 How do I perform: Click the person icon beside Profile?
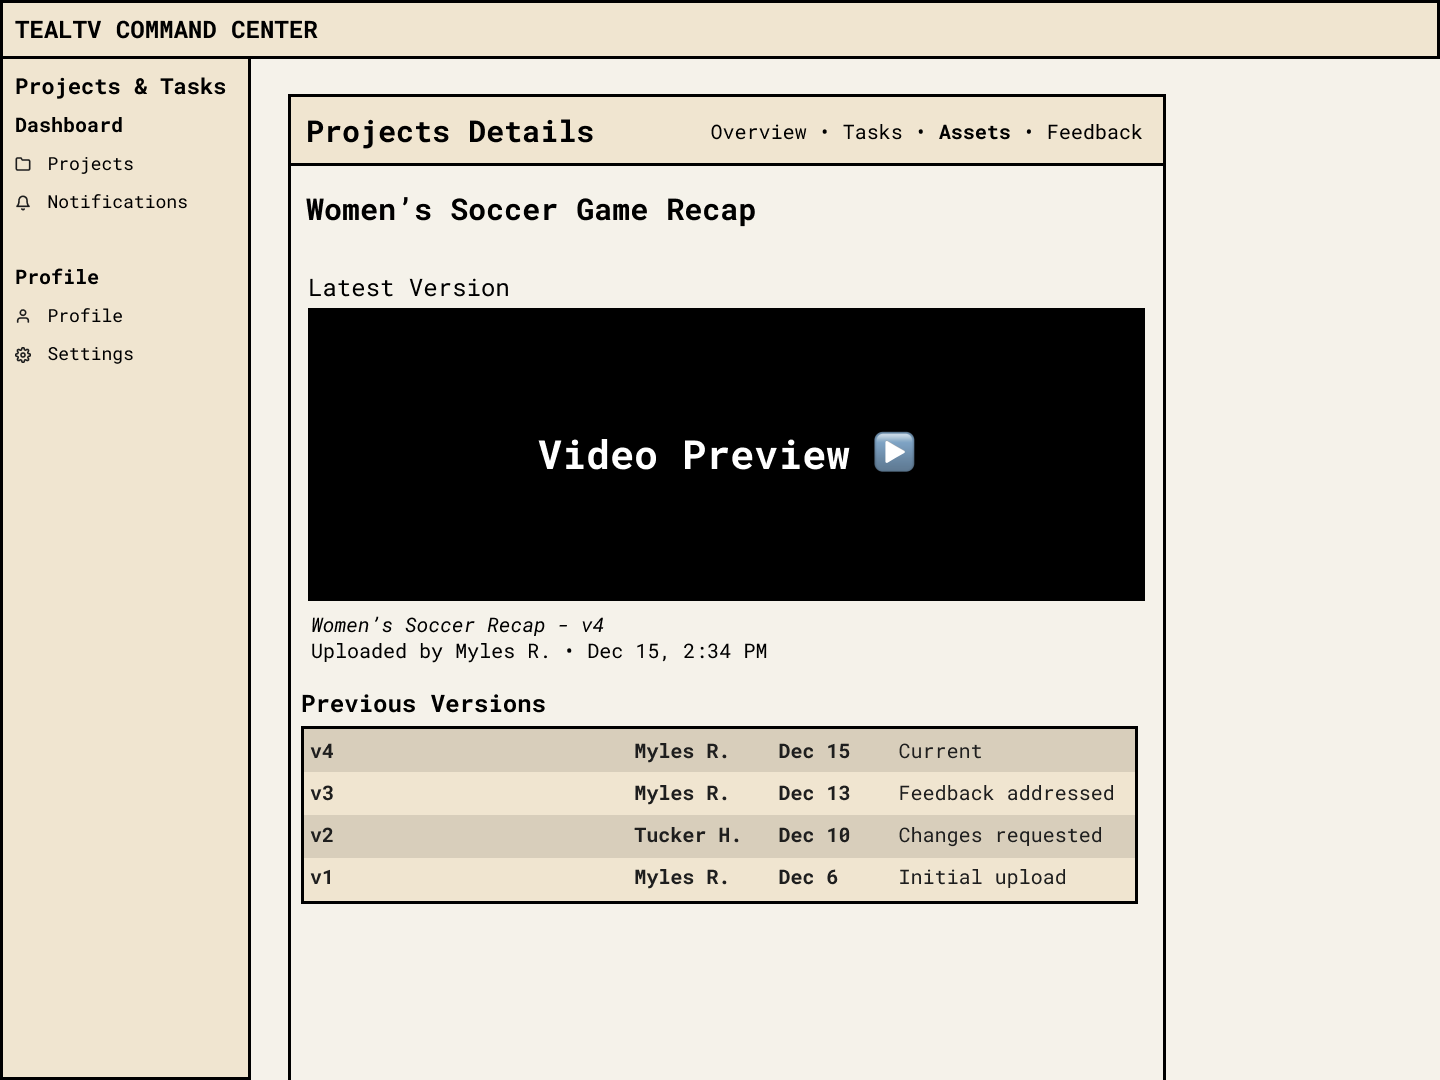tap(23, 317)
